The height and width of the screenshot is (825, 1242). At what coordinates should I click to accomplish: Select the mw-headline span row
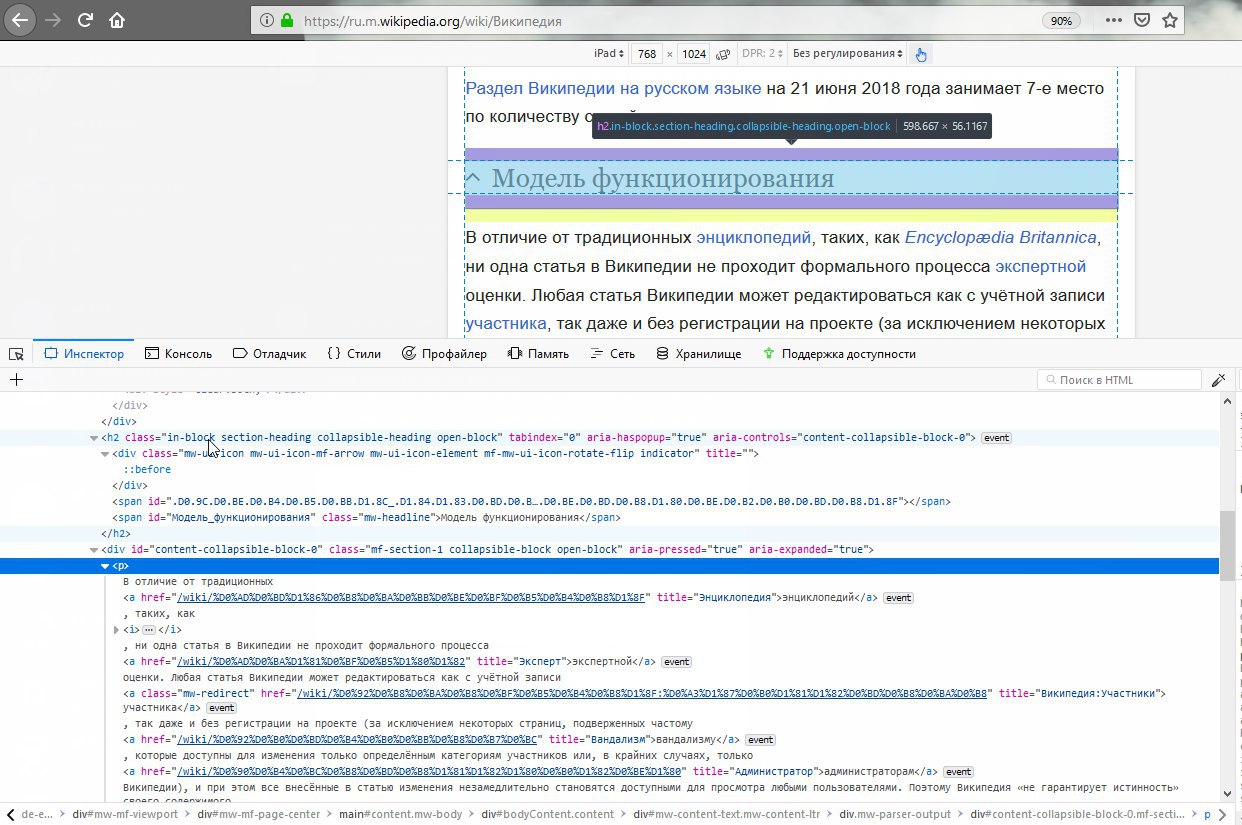pyautogui.click(x=366, y=518)
